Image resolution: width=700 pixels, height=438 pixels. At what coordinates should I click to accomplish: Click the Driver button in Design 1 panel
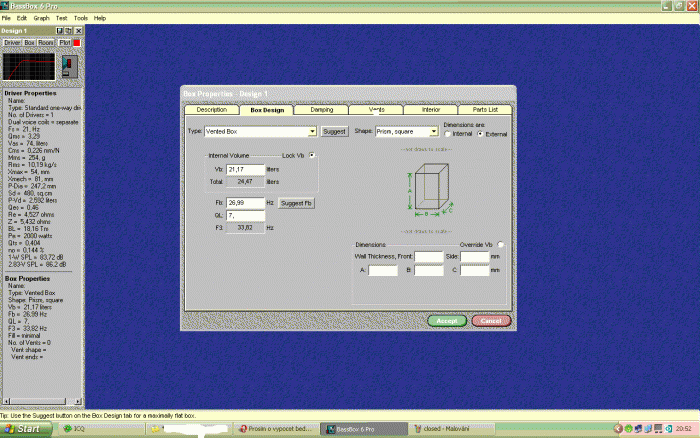coord(12,43)
